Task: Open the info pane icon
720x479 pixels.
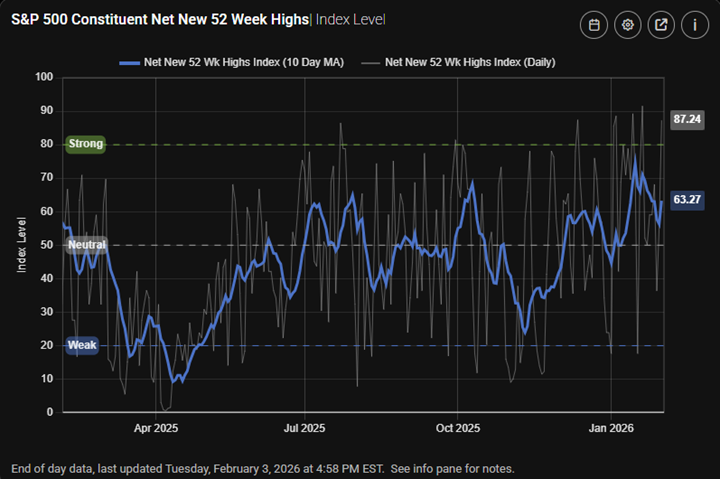Action: pyautogui.click(x=695, y=25)
